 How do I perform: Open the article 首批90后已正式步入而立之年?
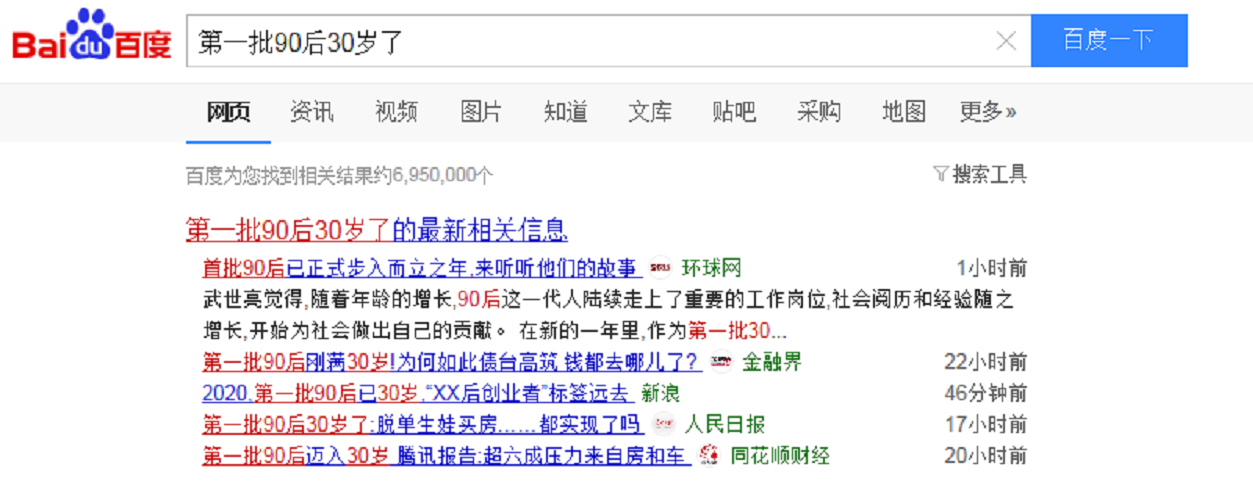422,268
